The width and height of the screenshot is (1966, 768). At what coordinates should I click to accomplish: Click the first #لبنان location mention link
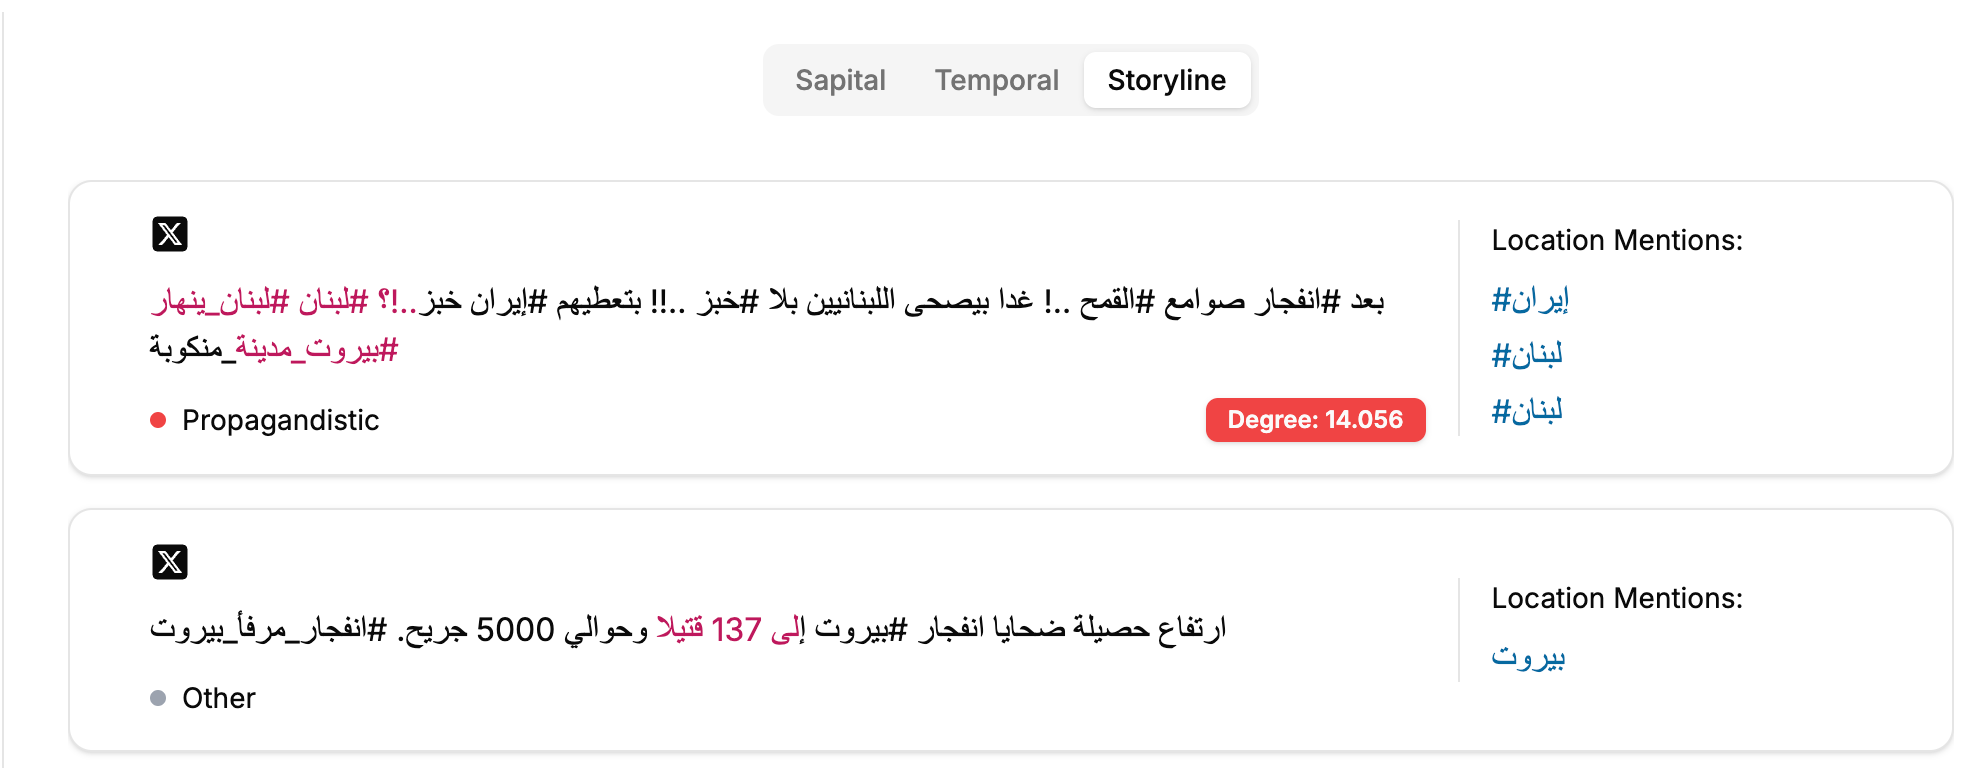1526,355
